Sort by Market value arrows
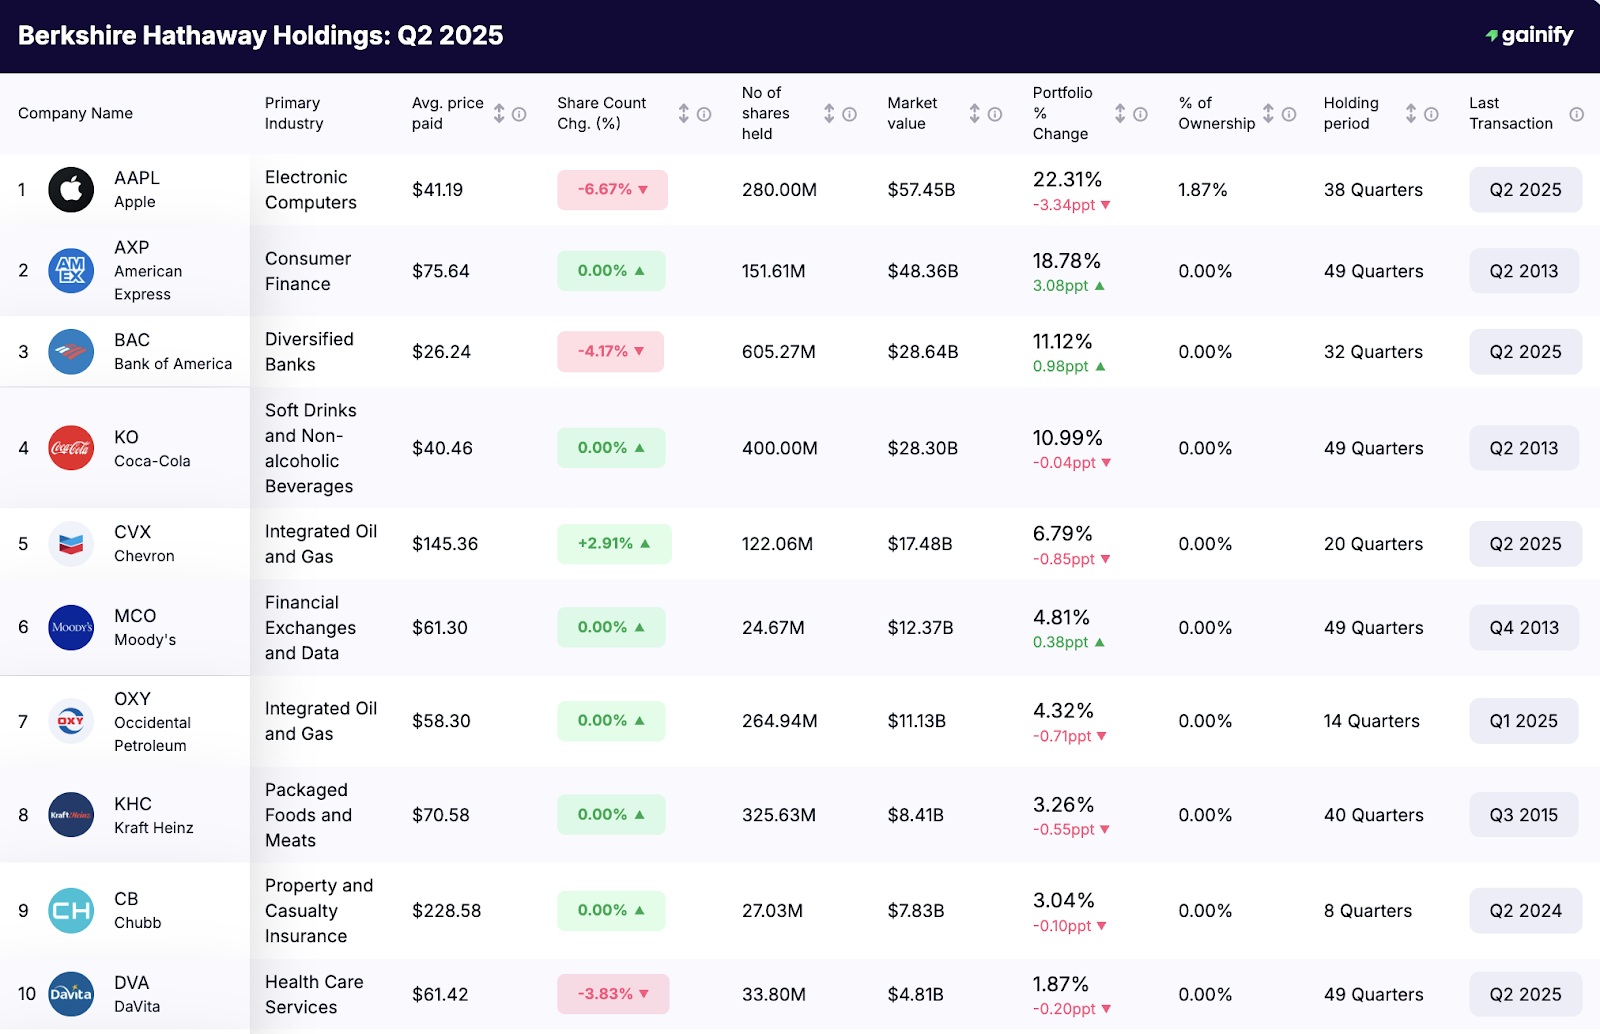 pos(975,114)
